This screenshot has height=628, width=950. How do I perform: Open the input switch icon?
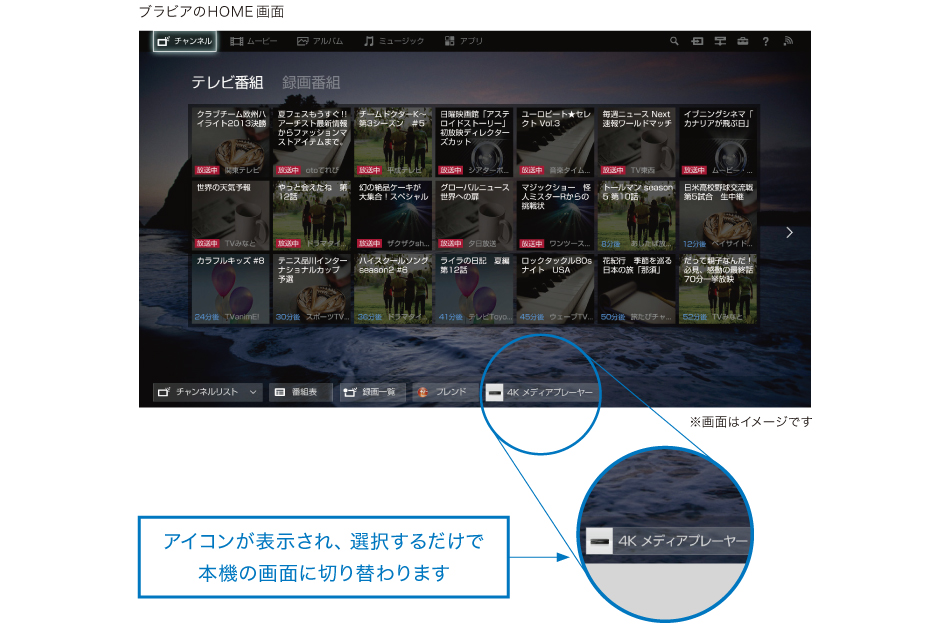click(697, 42)
